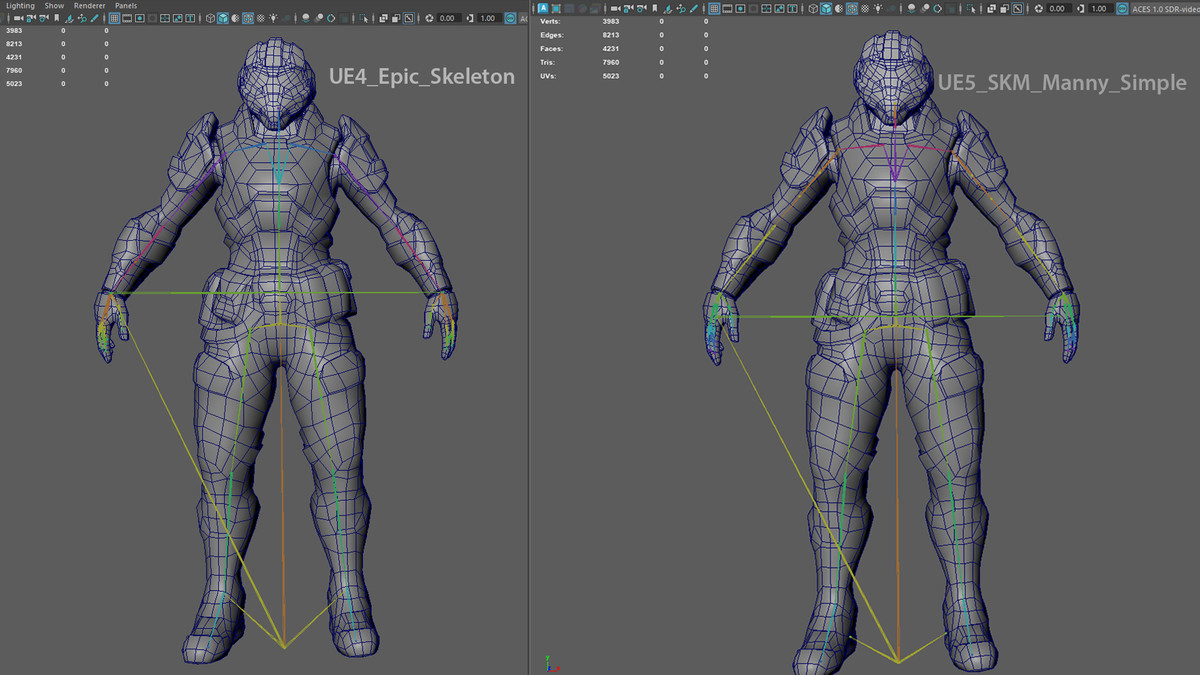Toggle ambient occlusion icon in UE4_Epic_Skeleton panel
Image resolution: width=1200 pixels, height=675 pixels.
[305, 18]
